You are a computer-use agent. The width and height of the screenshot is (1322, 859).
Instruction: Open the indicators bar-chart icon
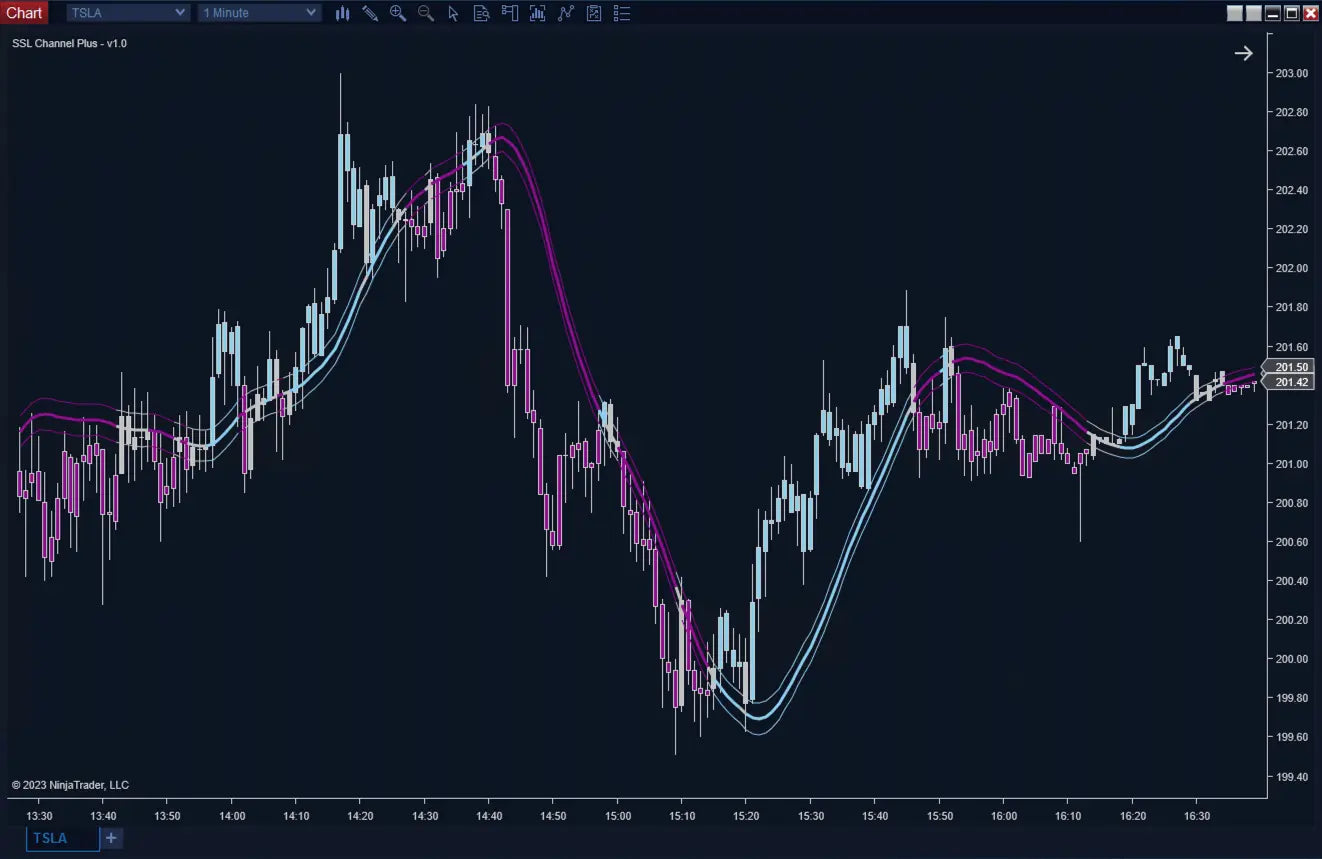538,13
